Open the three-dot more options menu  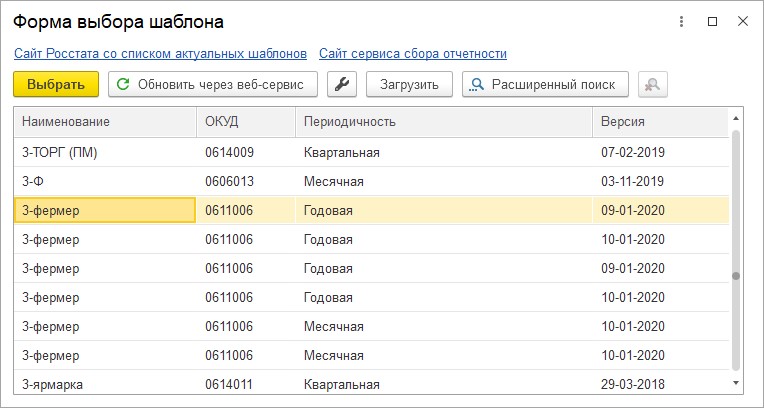(681, 21)
